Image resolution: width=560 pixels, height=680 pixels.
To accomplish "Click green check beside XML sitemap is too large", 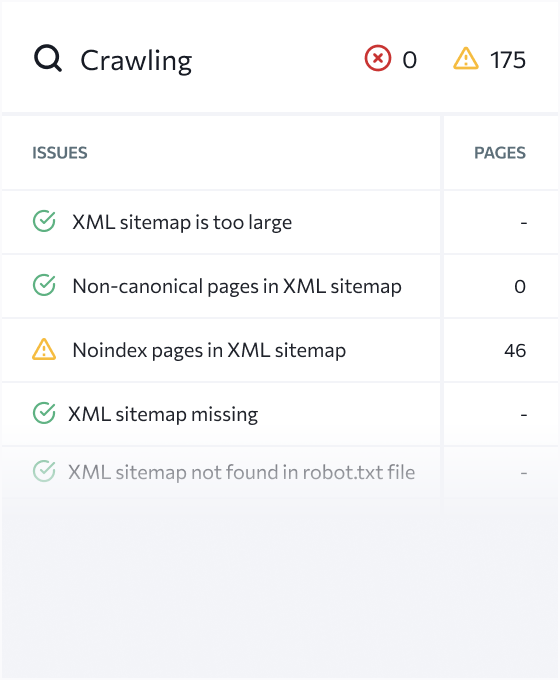I will click(44, 221).
